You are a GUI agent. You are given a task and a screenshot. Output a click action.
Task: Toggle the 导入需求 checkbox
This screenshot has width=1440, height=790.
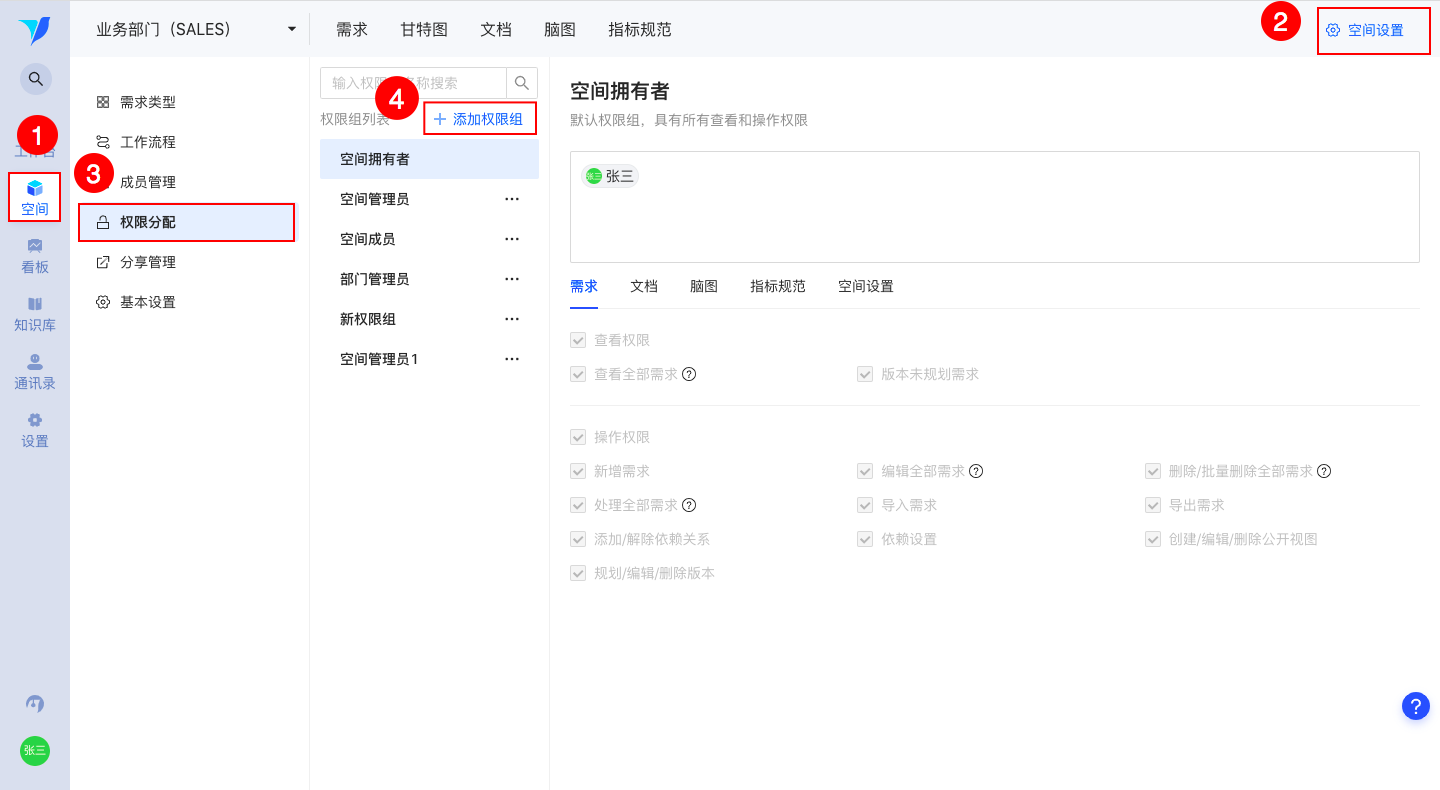point(865,505)
